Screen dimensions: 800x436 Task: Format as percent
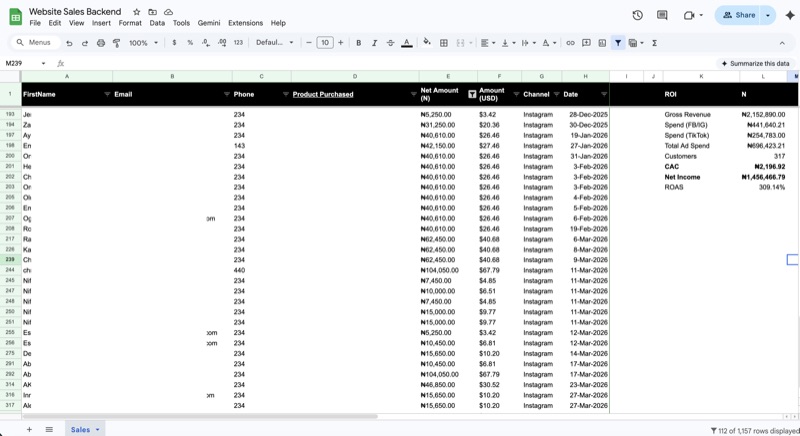[x=190, y=43]
